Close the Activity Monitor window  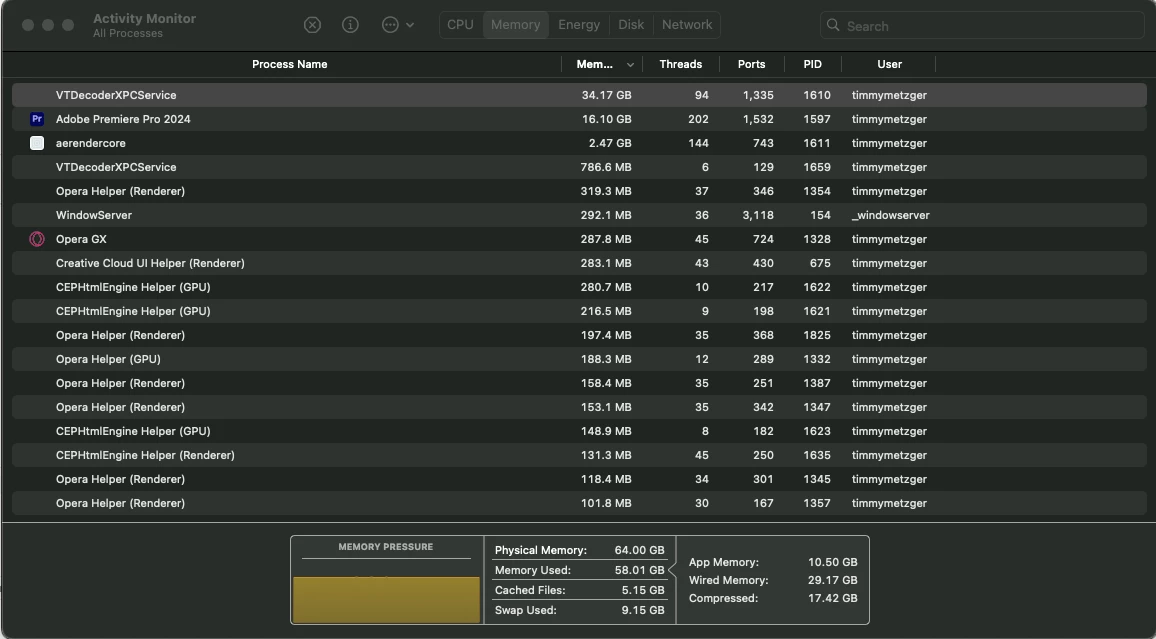[28, 25]
